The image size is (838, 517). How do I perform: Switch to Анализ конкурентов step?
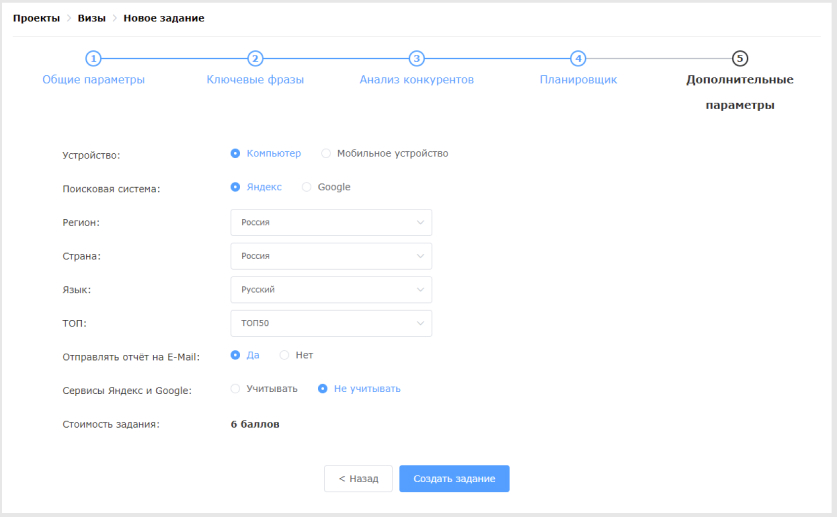coord(416,80)
